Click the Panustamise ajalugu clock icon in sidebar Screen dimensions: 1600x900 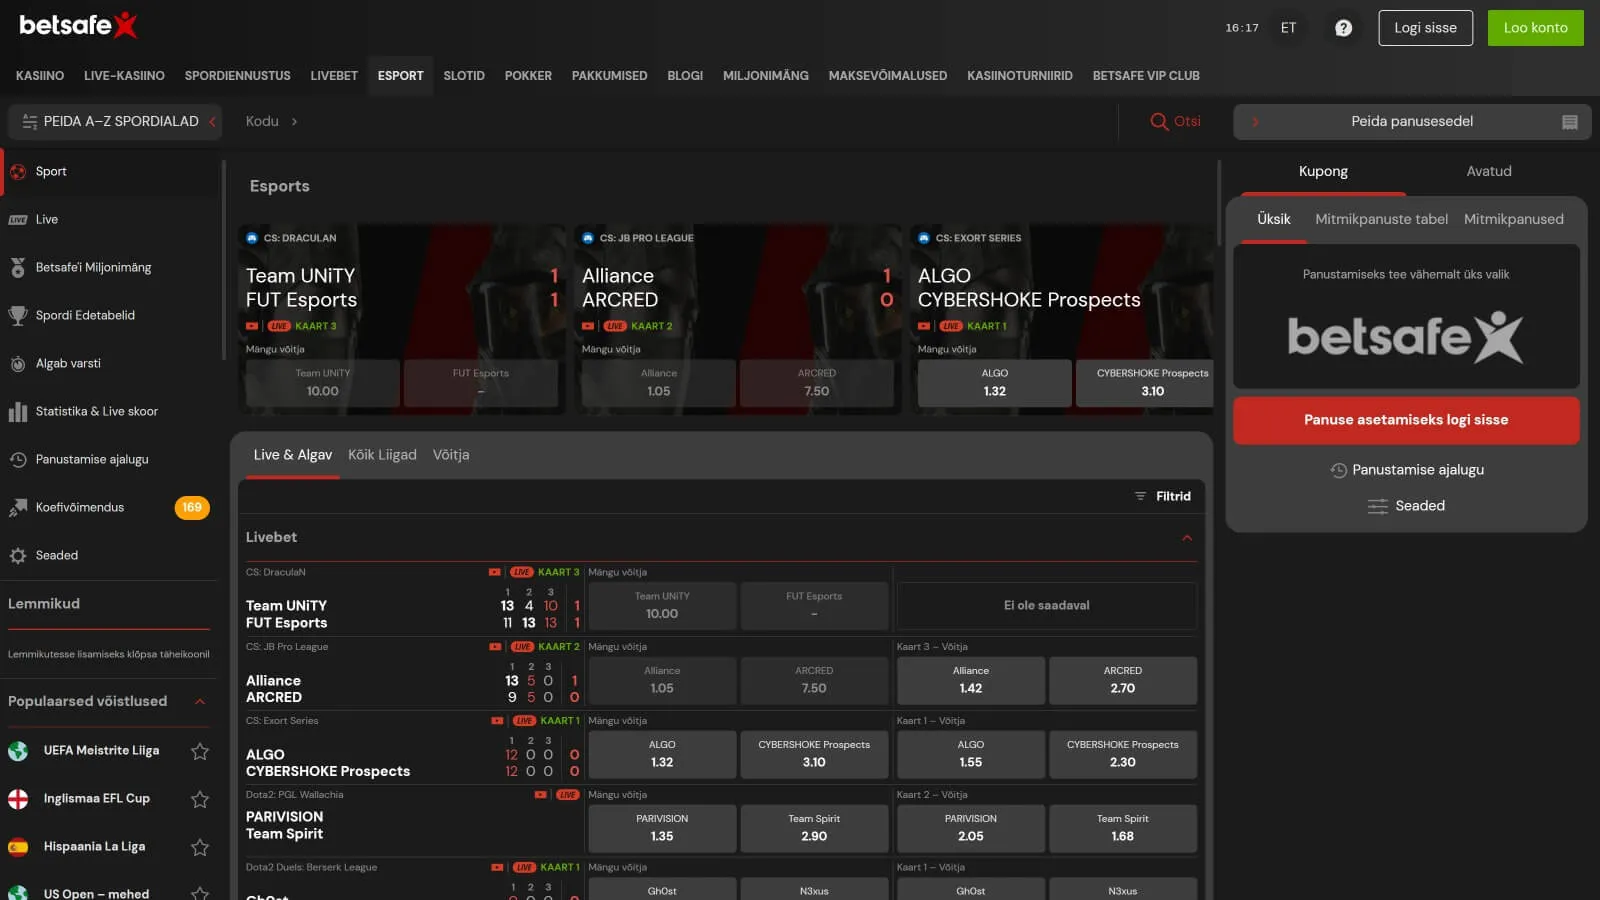18,460
